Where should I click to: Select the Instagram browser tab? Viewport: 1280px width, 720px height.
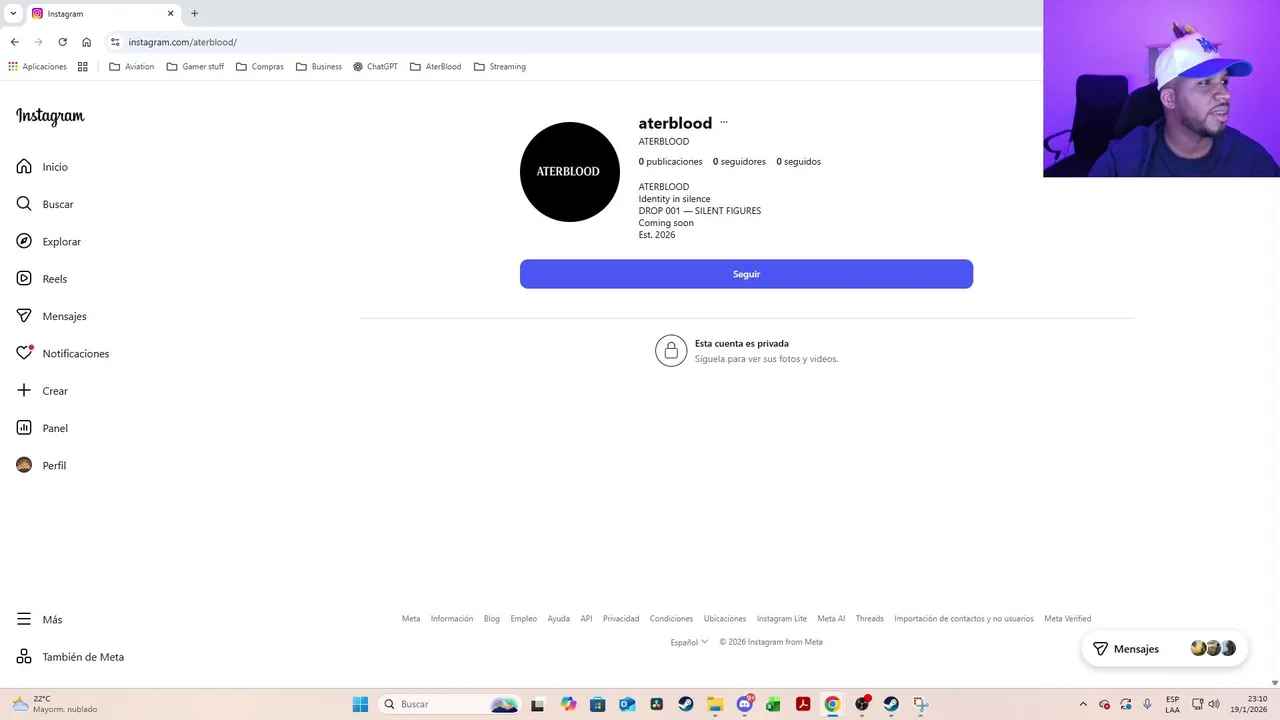[103, 13]
